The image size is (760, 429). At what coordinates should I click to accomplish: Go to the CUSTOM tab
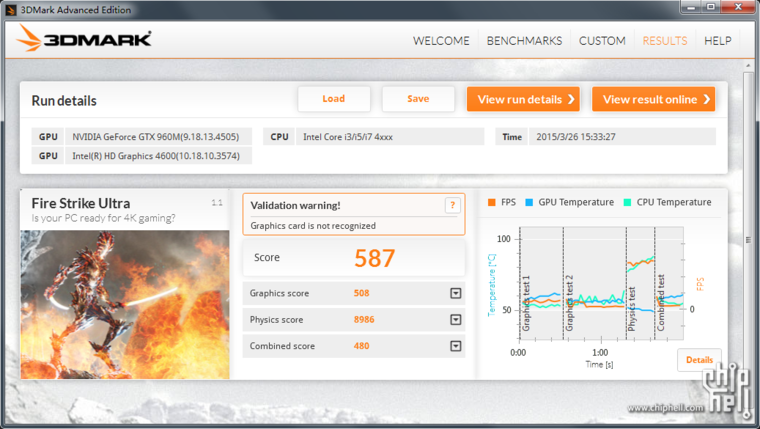click(602, 41)
